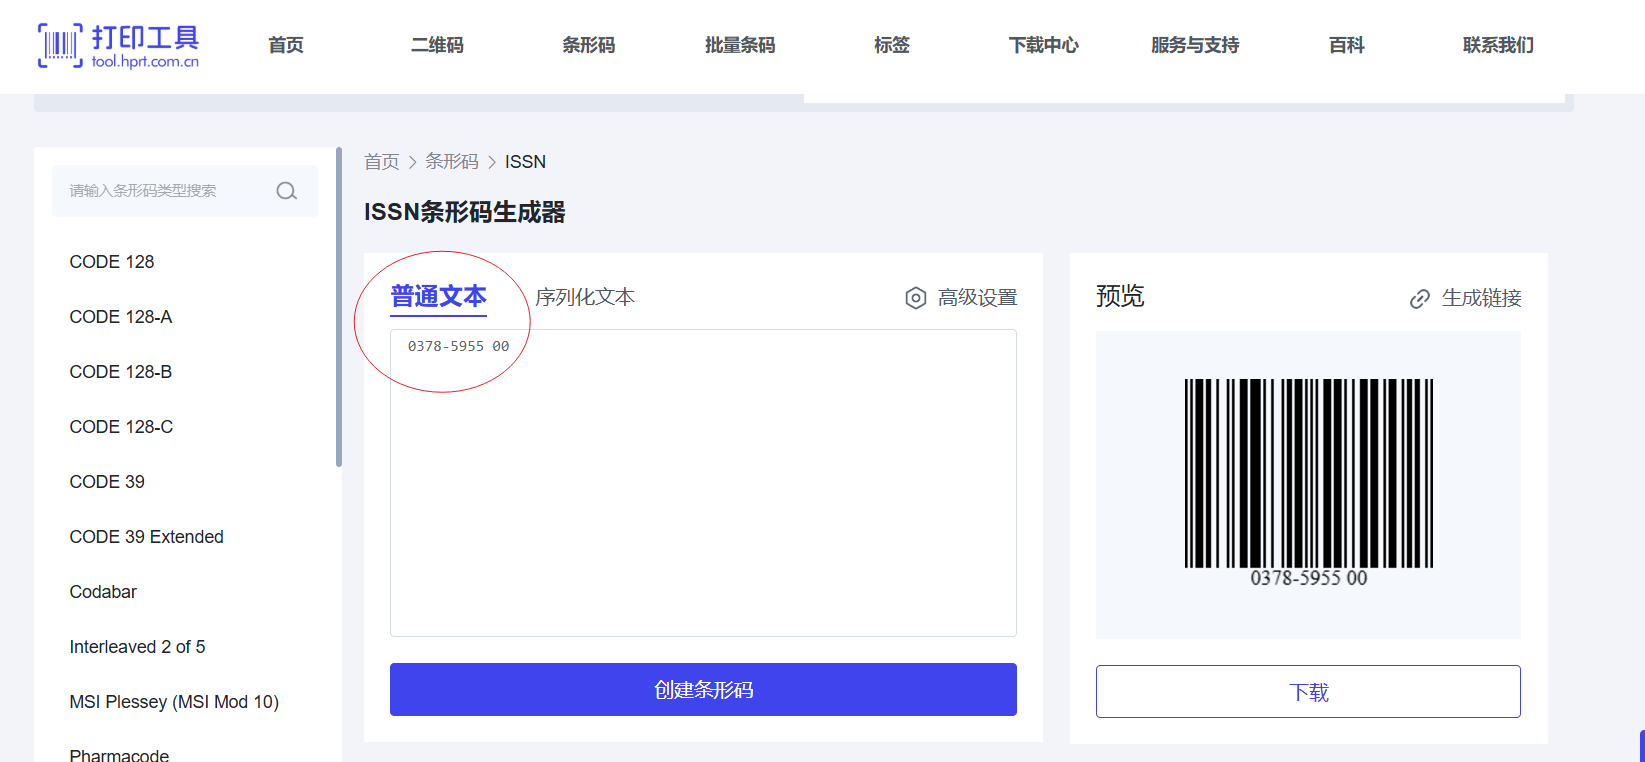Go to 条形码 in top navigation
Viewport: 1645px width, 762px height.
tap(589, 45)
